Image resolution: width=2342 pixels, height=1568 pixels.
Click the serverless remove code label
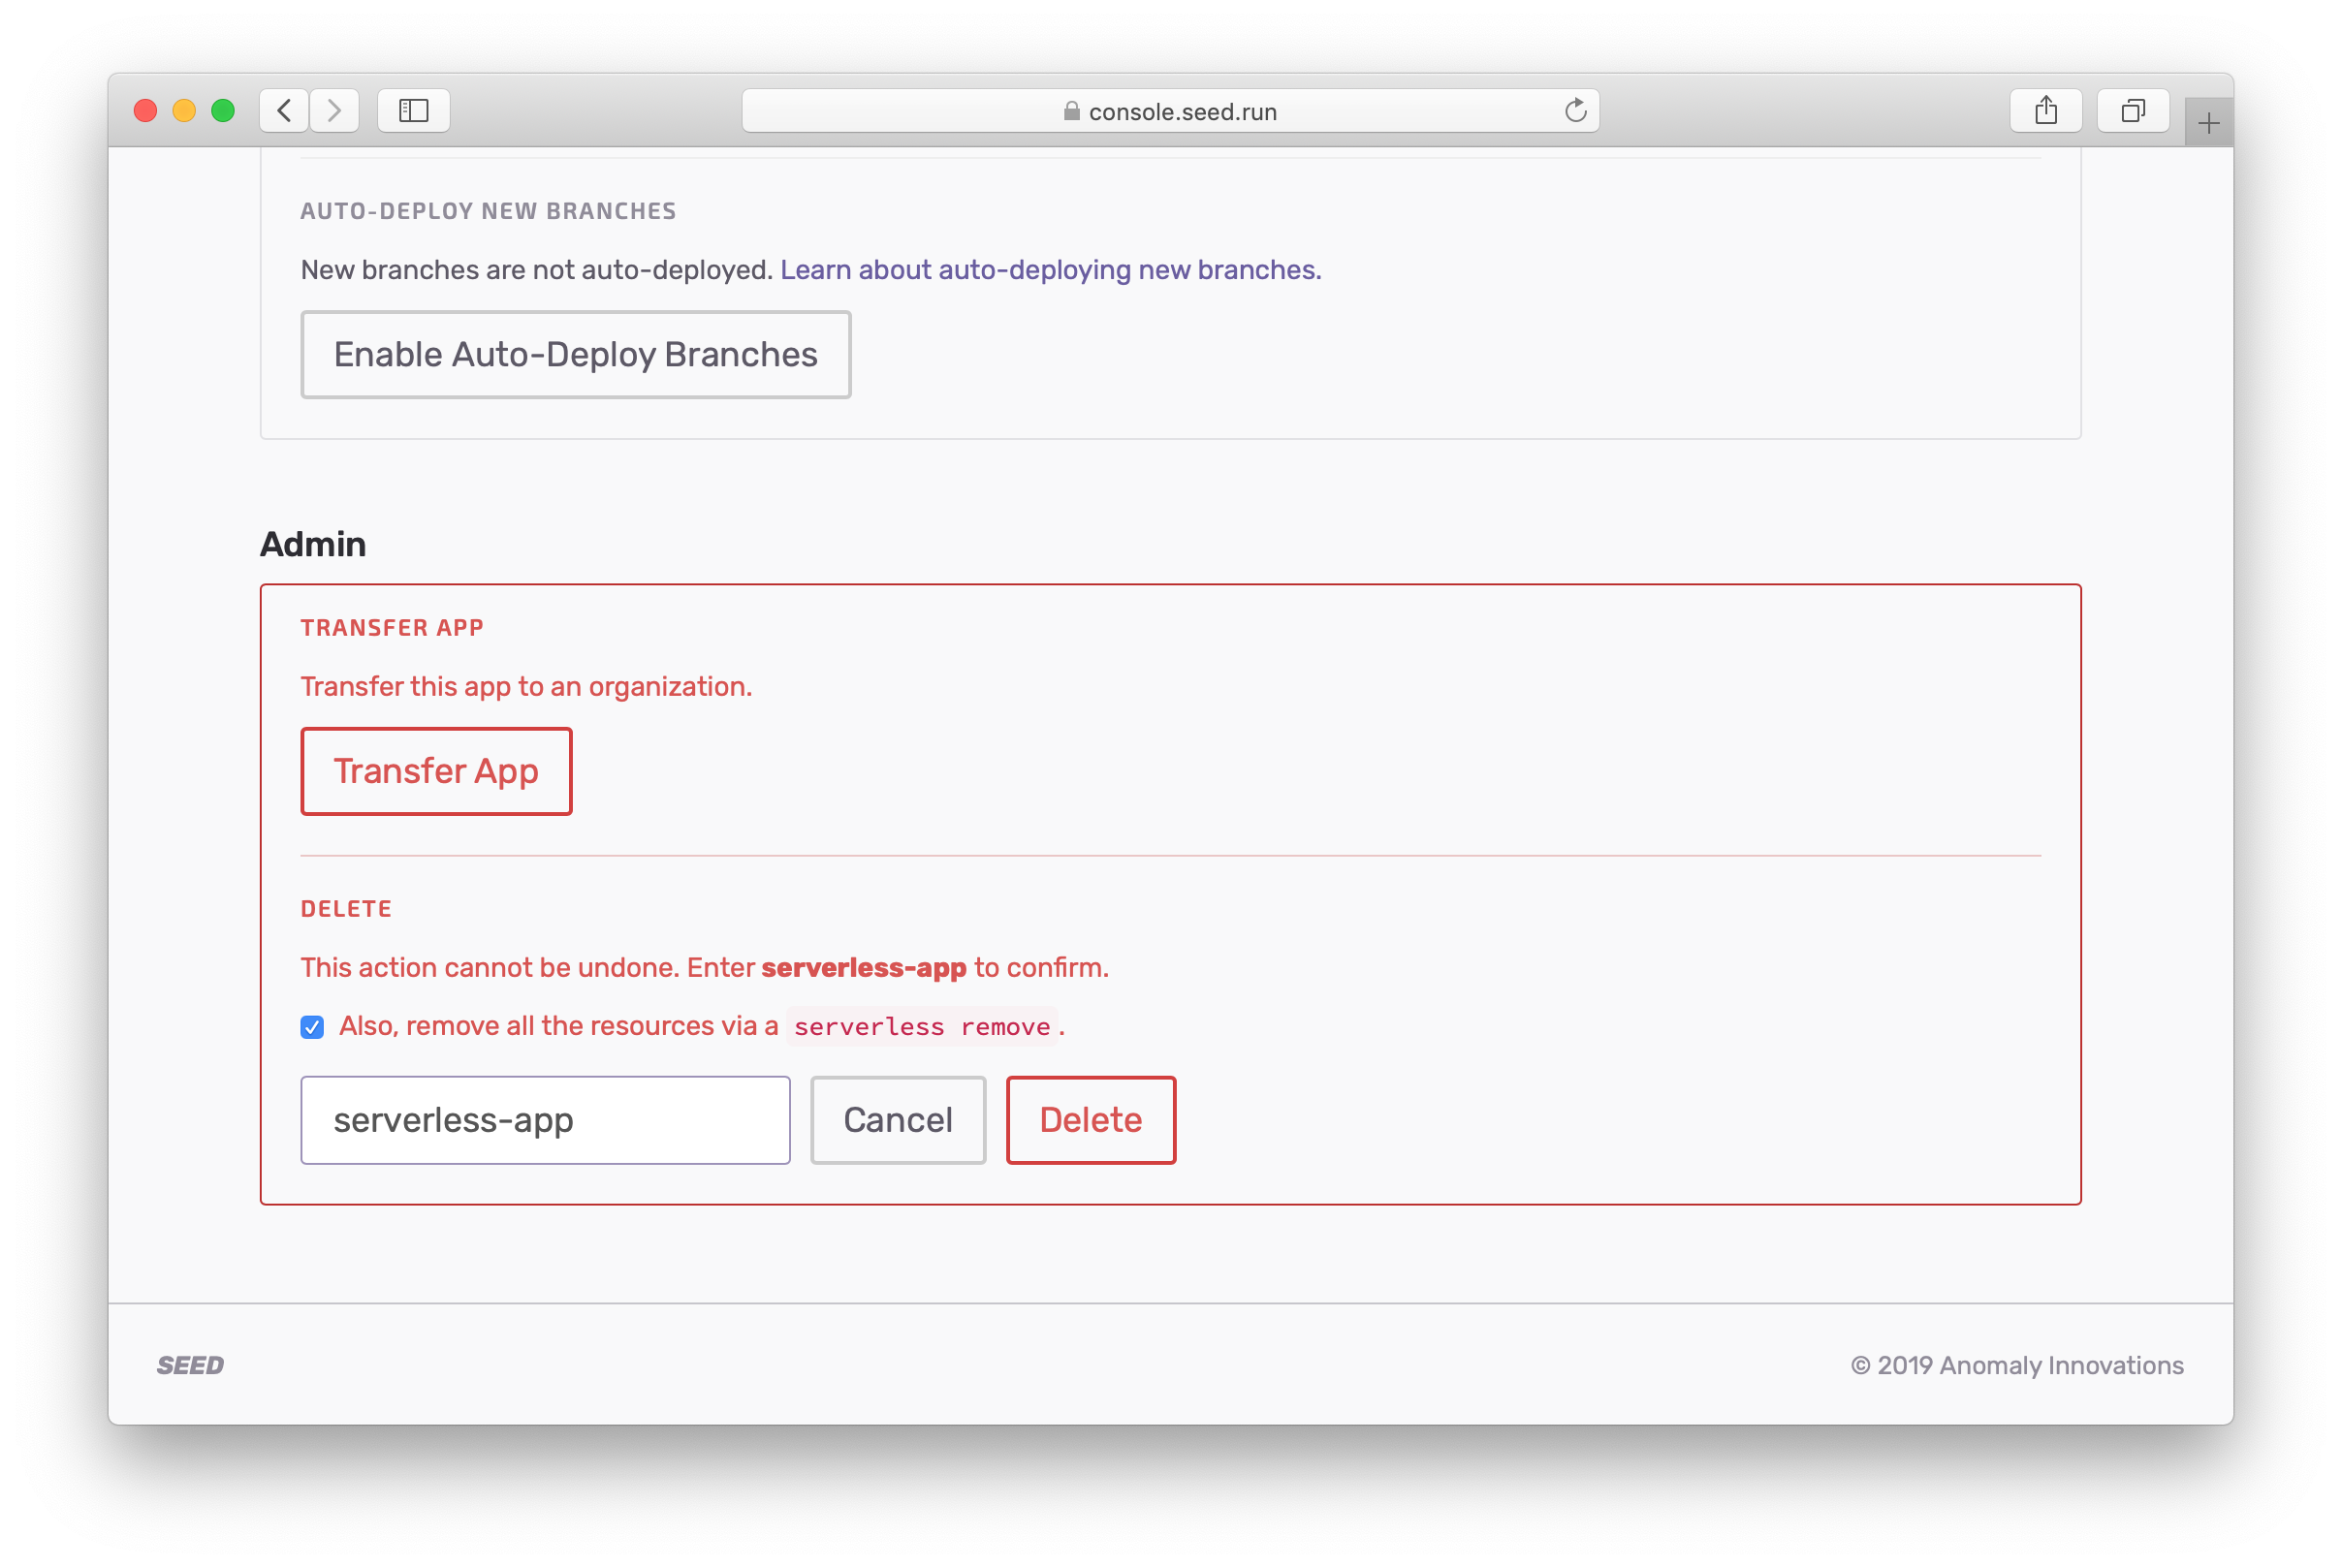point(921,1027)
